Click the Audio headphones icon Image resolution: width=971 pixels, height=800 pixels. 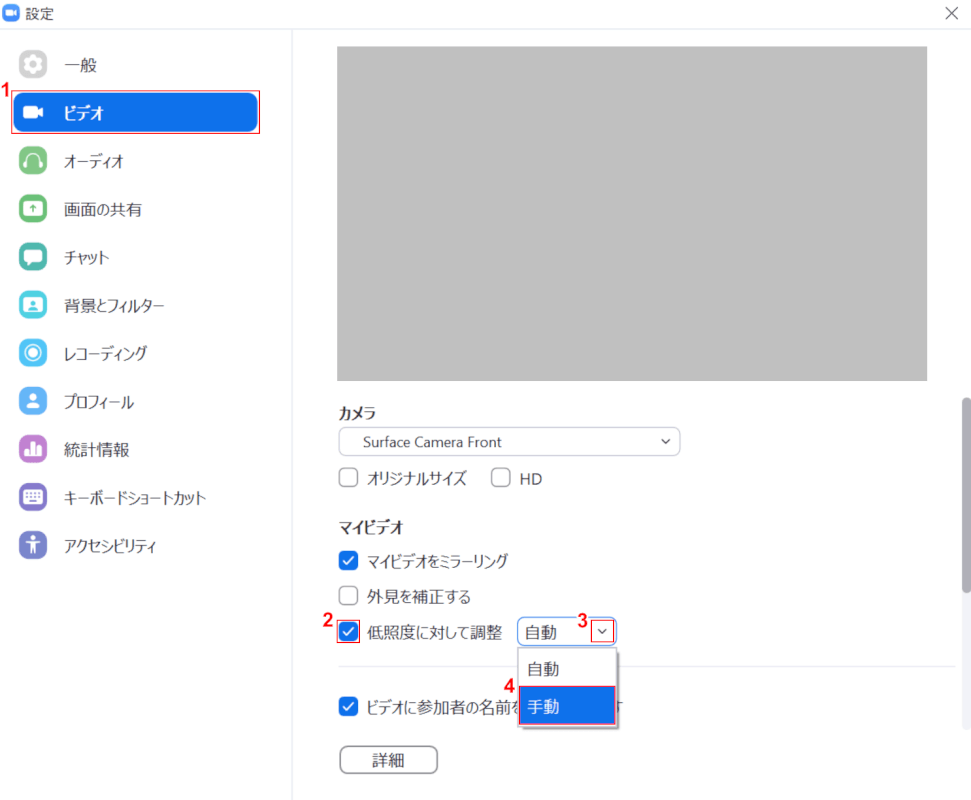[33, 161]
